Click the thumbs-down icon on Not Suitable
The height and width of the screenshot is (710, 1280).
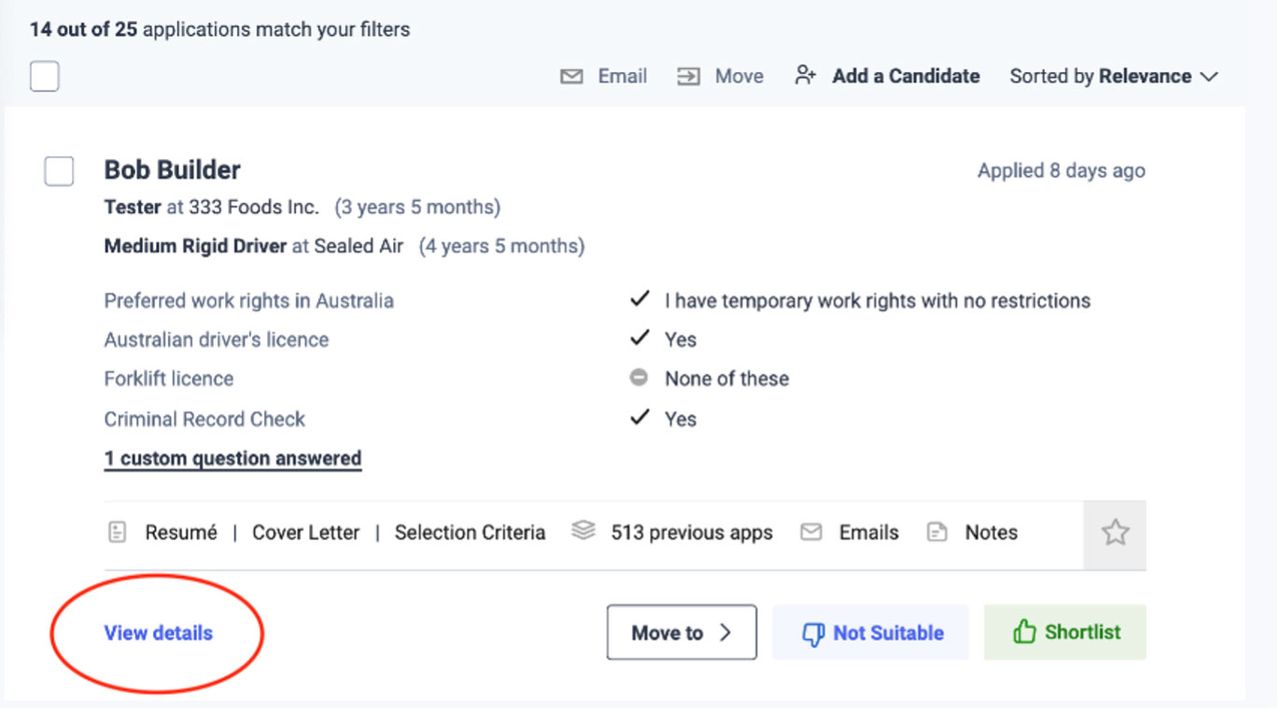813,633
